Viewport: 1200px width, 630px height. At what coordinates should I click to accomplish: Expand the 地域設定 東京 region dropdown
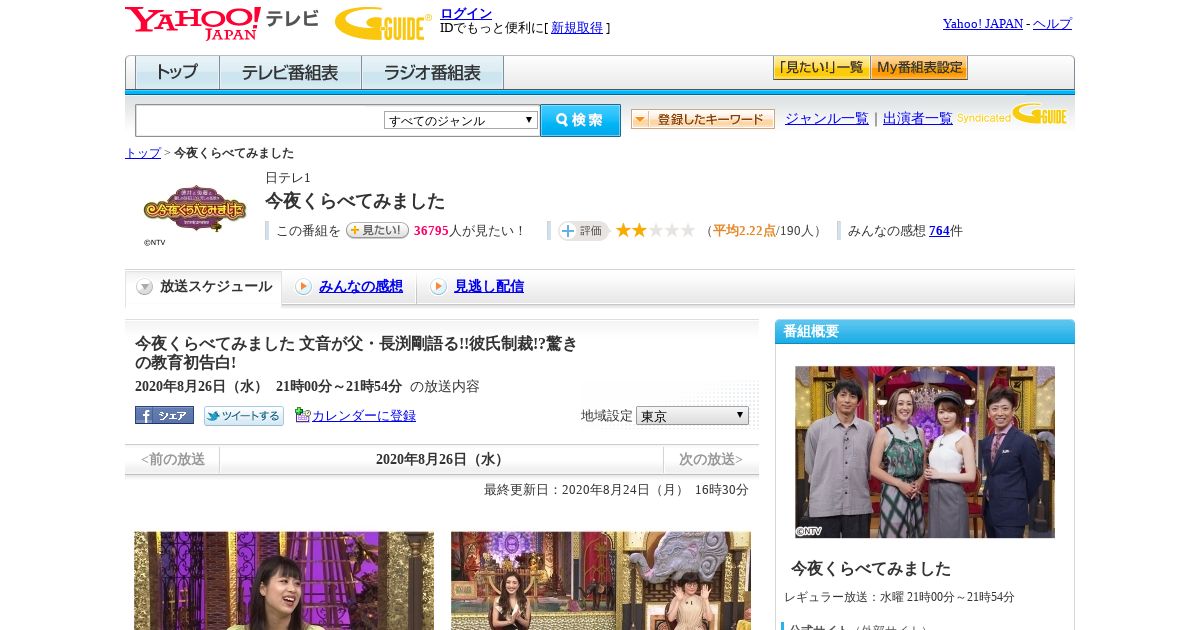coord(692,415)
